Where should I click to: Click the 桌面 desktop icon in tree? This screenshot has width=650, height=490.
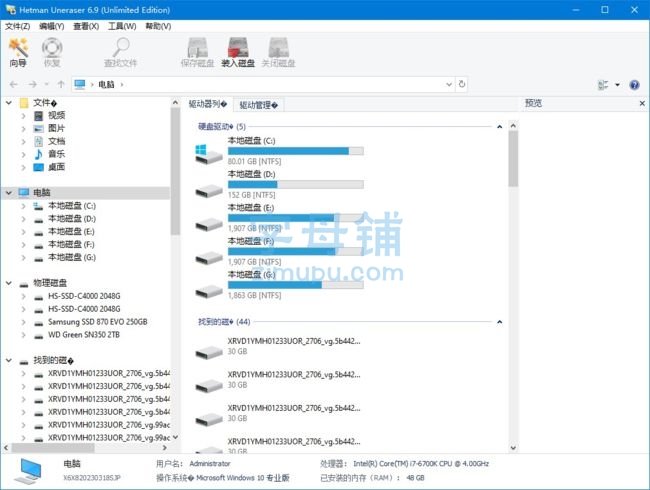pyautogui.click(x=39, y=167)
